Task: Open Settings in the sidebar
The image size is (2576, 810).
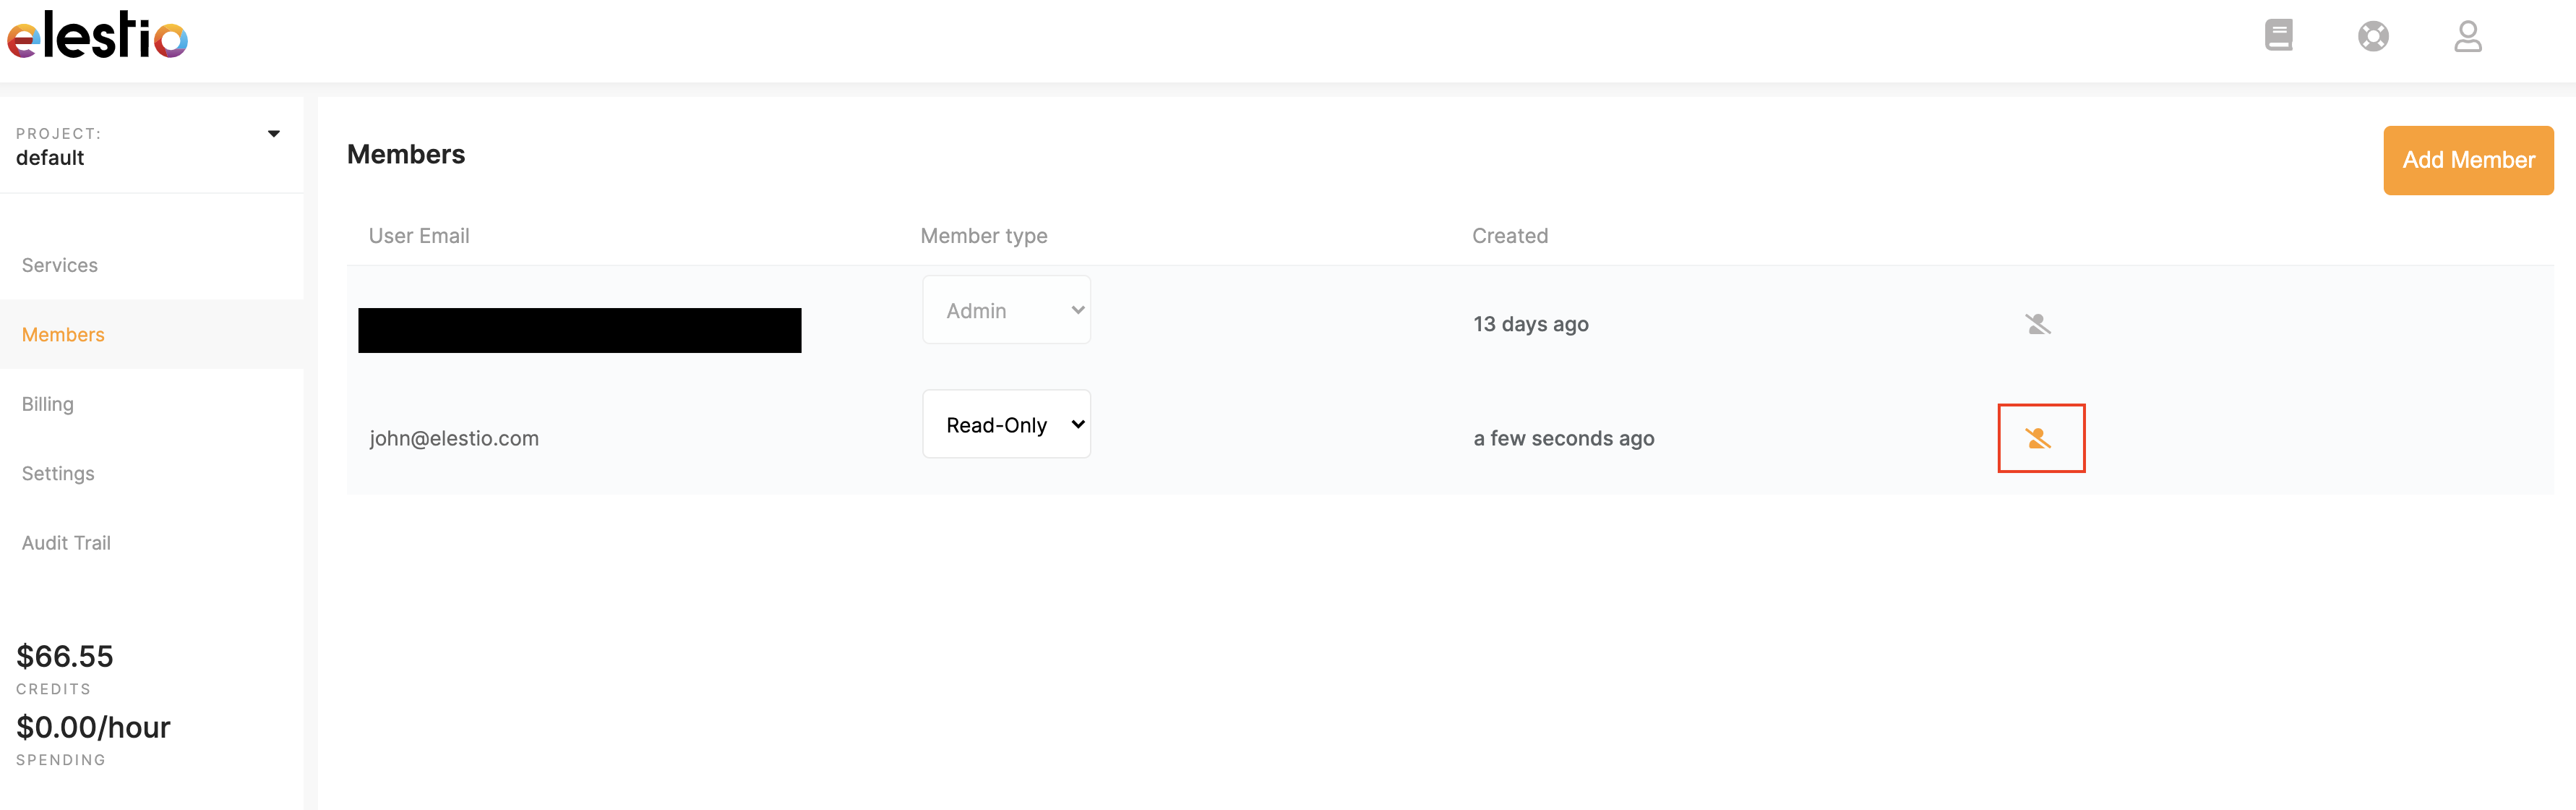Action: point(58,474)
